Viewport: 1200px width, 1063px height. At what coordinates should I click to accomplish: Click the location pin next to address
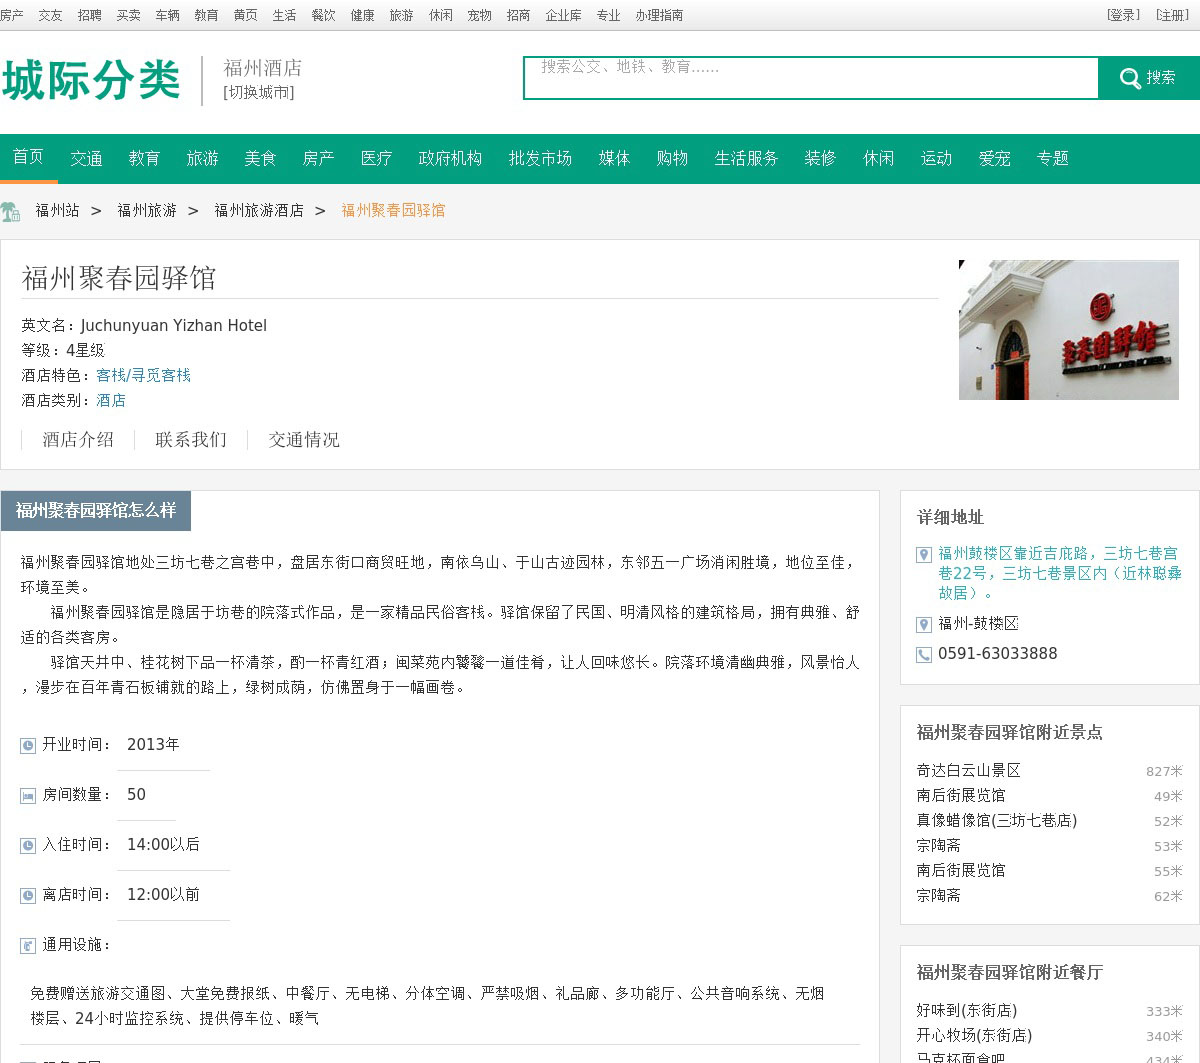click(924, 555)
